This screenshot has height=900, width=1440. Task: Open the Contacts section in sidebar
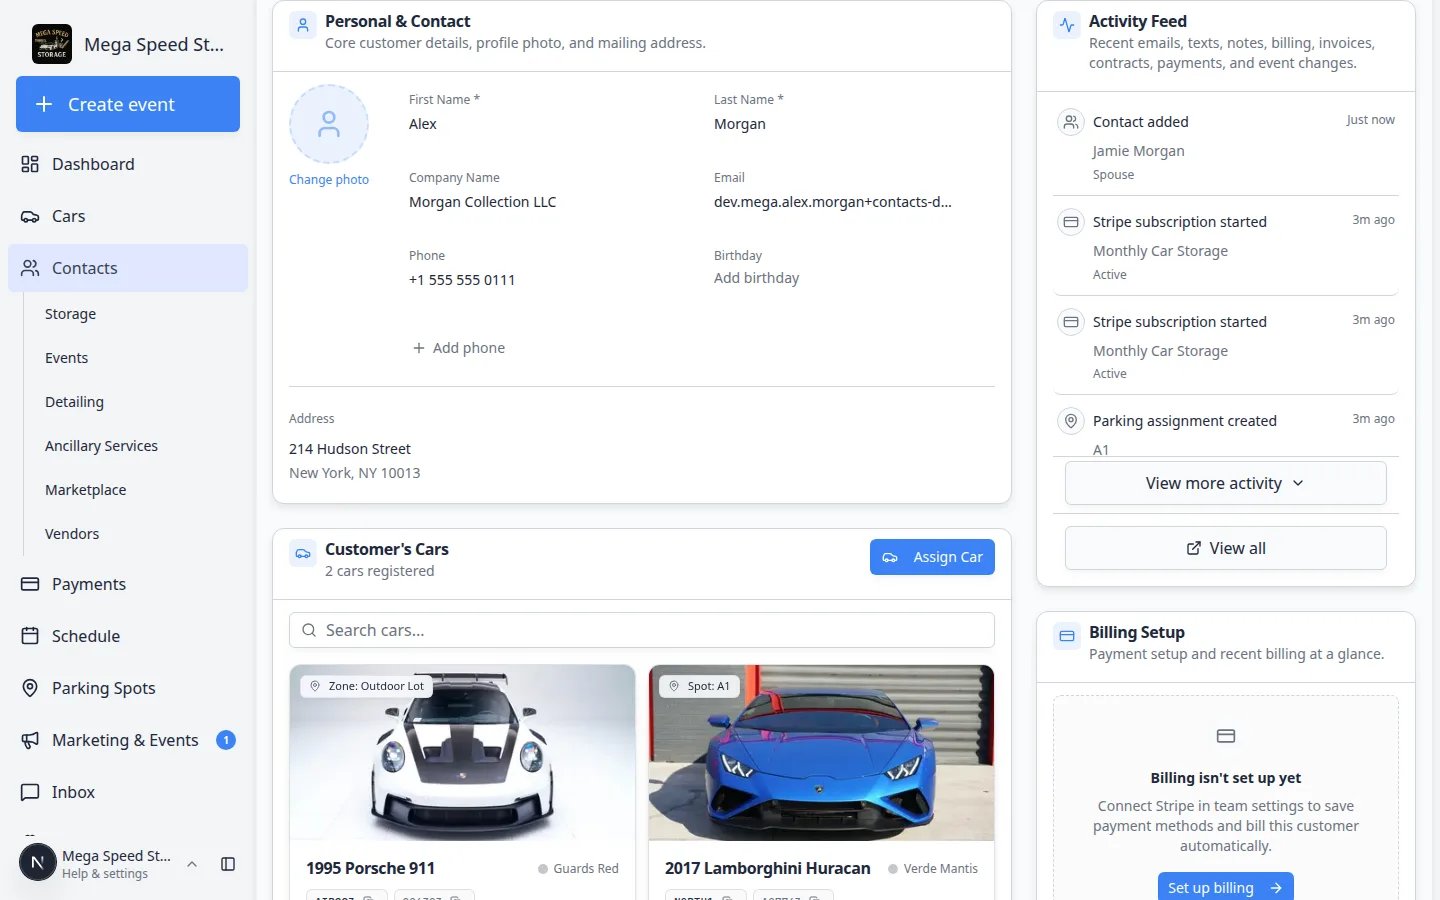coord(128,268)
